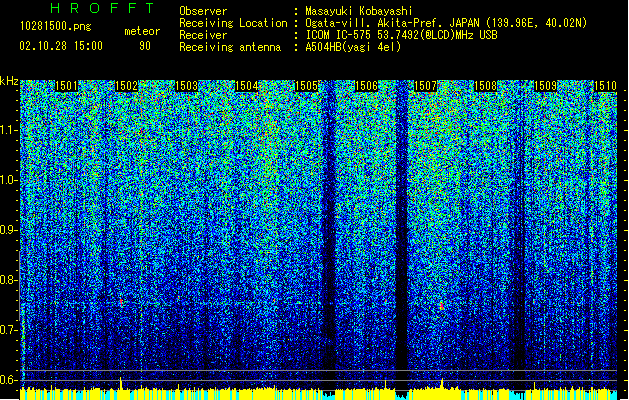Click the Ogata-vill. Akita-Pref. JAPAN location text
Screen dimensions: 629x400
446,23
